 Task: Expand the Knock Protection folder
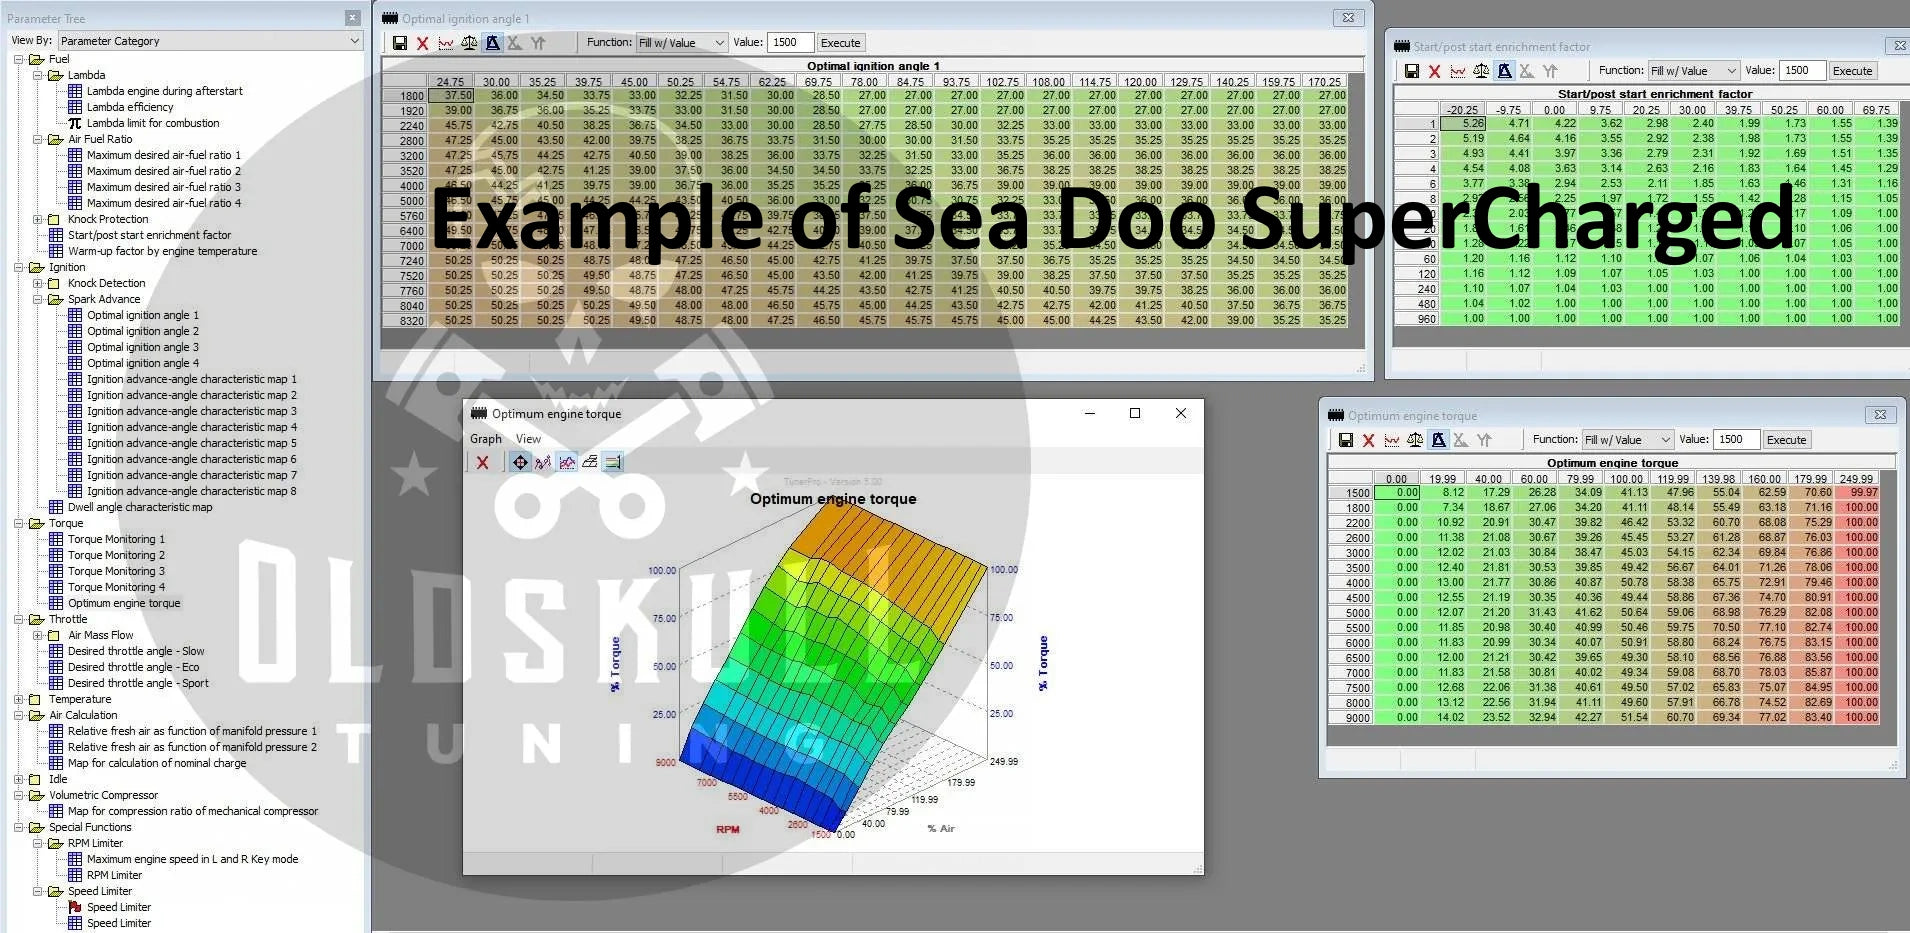38,219
